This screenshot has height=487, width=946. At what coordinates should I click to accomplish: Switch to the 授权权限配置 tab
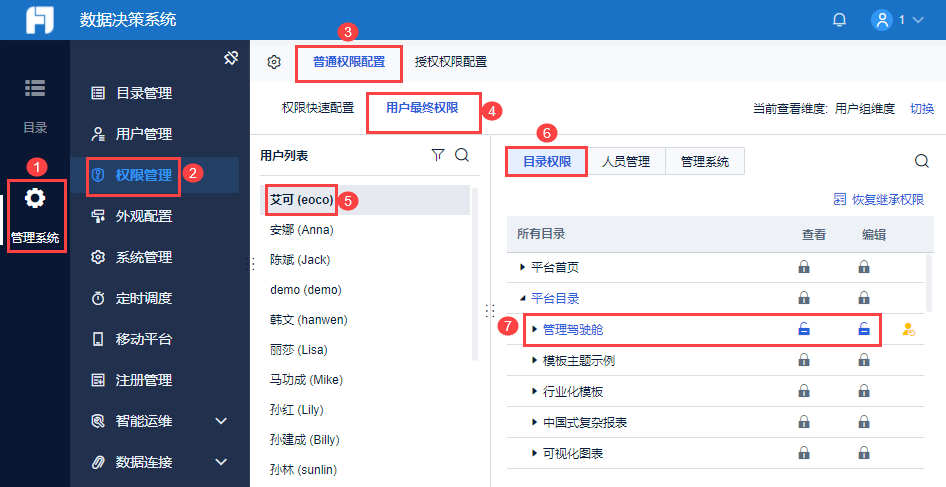(451, 62)
